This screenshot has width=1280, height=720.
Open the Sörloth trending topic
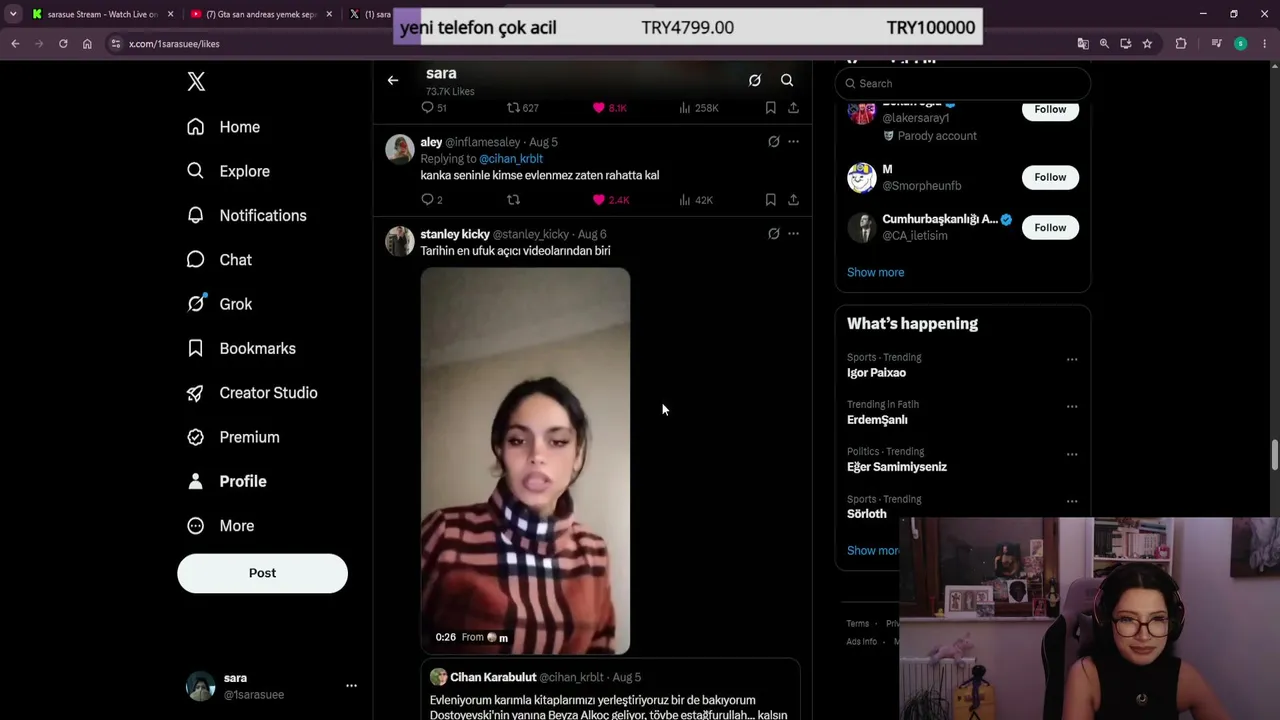click(867, 514)
